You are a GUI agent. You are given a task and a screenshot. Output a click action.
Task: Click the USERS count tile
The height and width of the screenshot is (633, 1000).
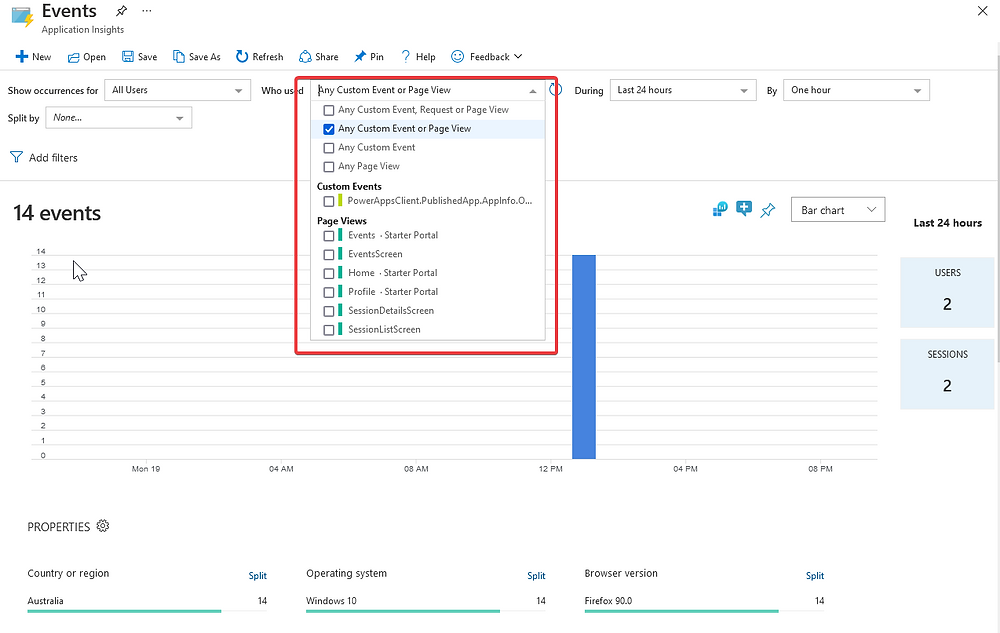pyautogui.click(x=947, y=293)
